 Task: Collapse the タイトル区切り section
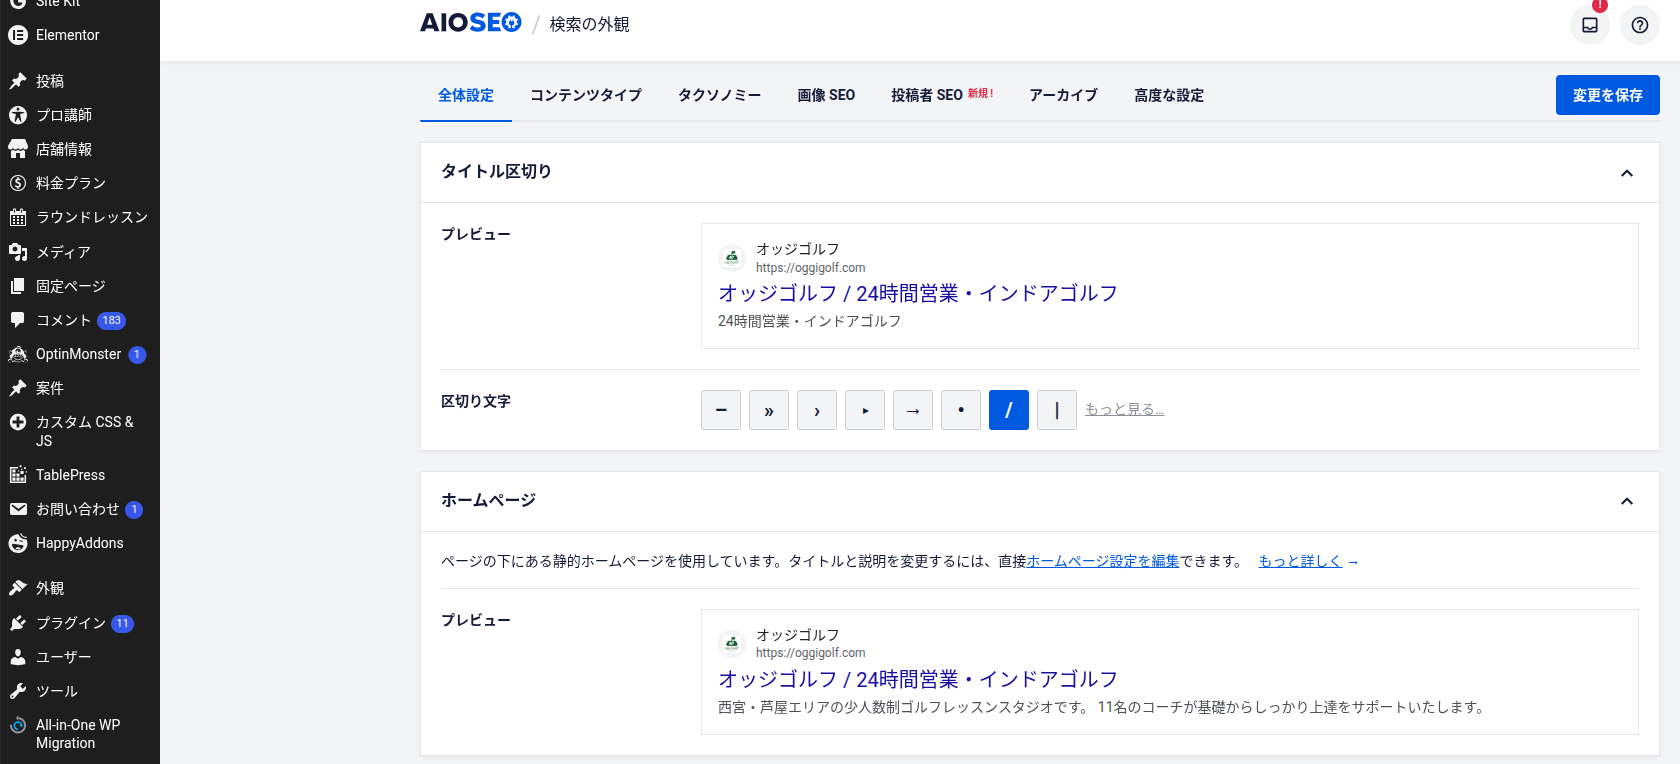tap(1627, 173)
